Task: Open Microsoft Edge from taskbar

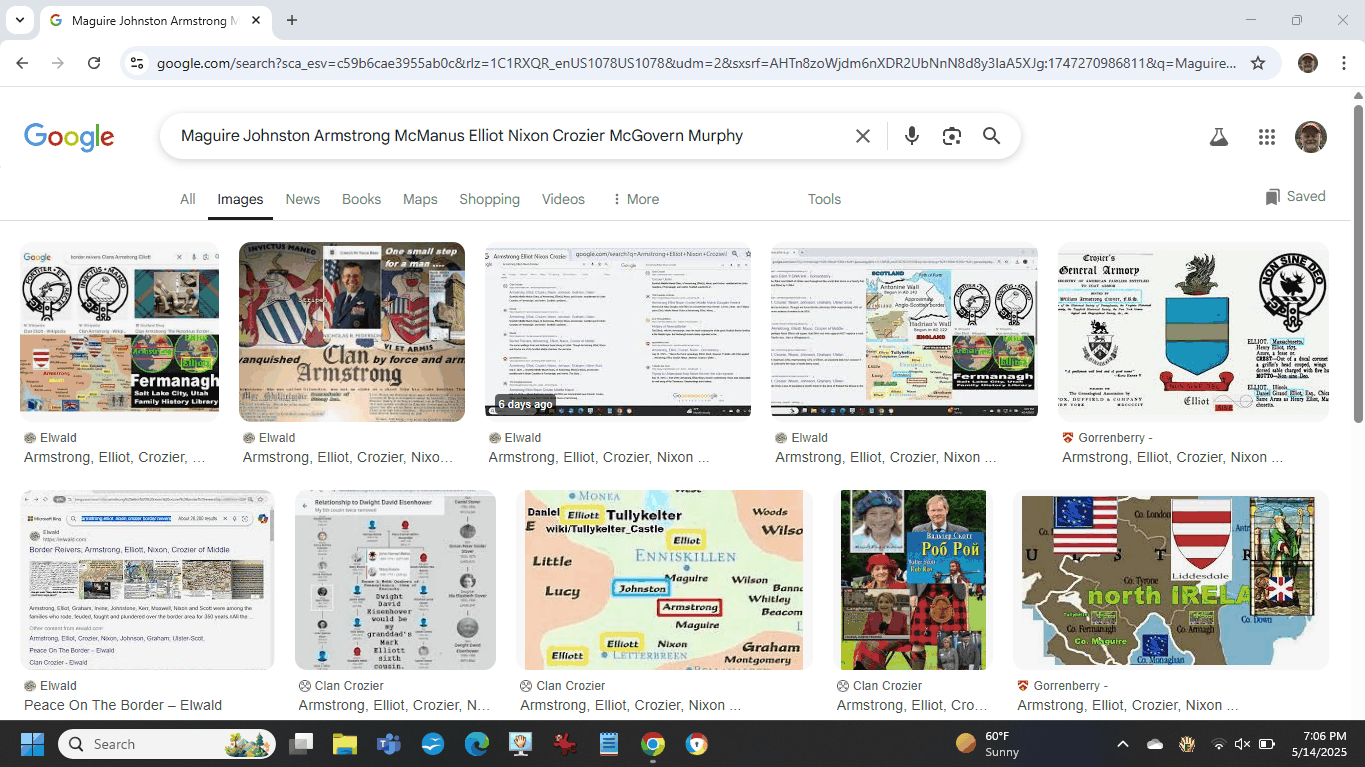Action: tap(476, 744)
